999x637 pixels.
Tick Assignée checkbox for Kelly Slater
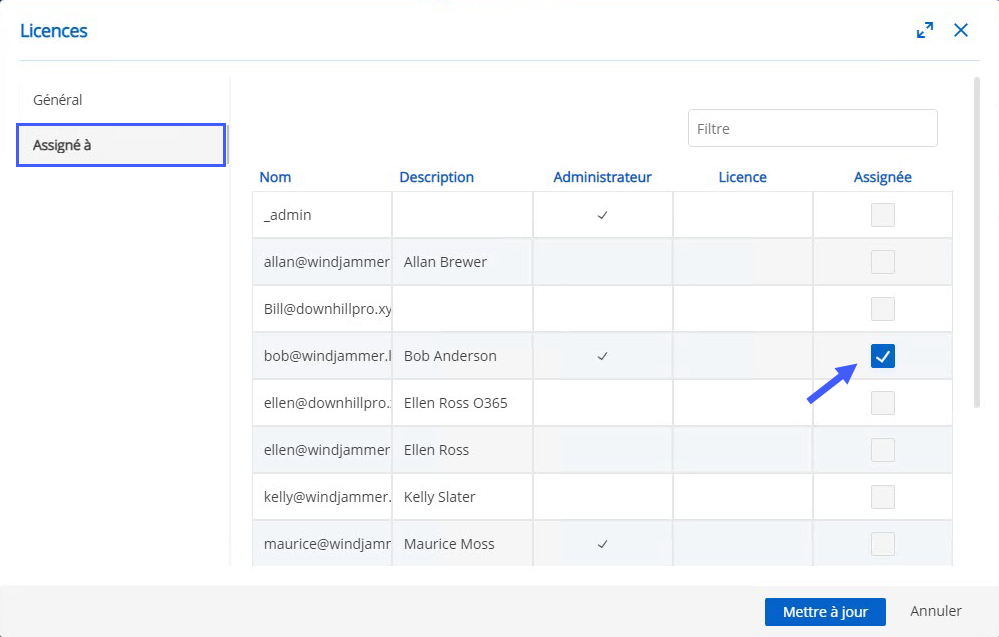882,497
